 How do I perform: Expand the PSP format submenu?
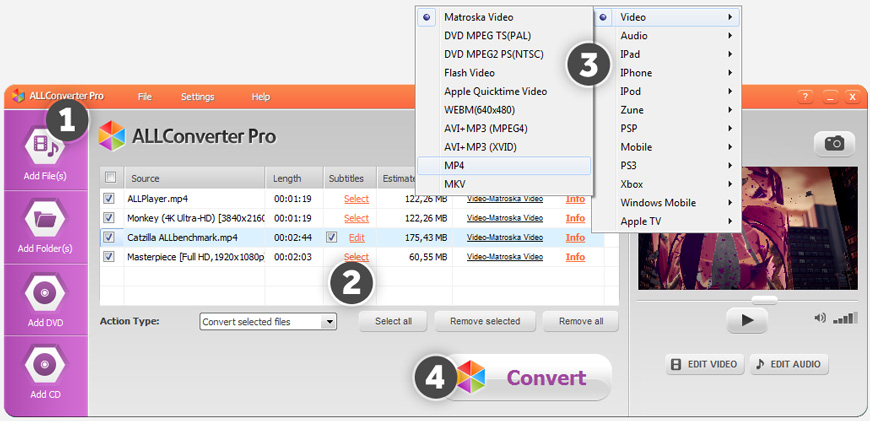tap(667, 129)
